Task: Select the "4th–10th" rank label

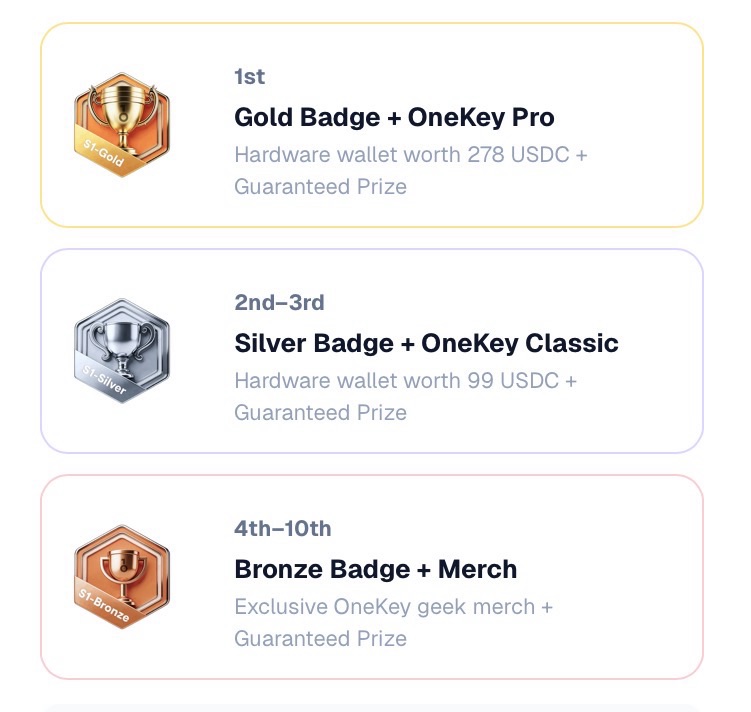Action: tap(282, 529)
